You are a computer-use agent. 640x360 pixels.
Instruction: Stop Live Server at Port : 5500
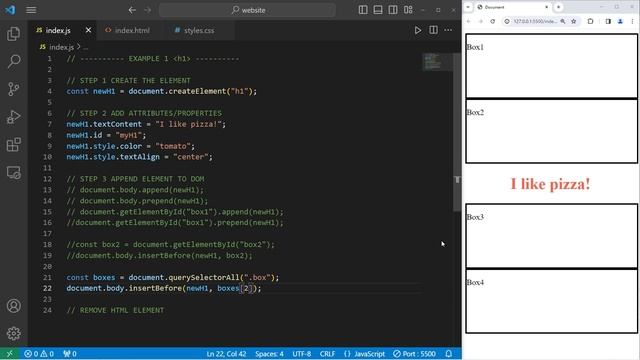[414, 354]
